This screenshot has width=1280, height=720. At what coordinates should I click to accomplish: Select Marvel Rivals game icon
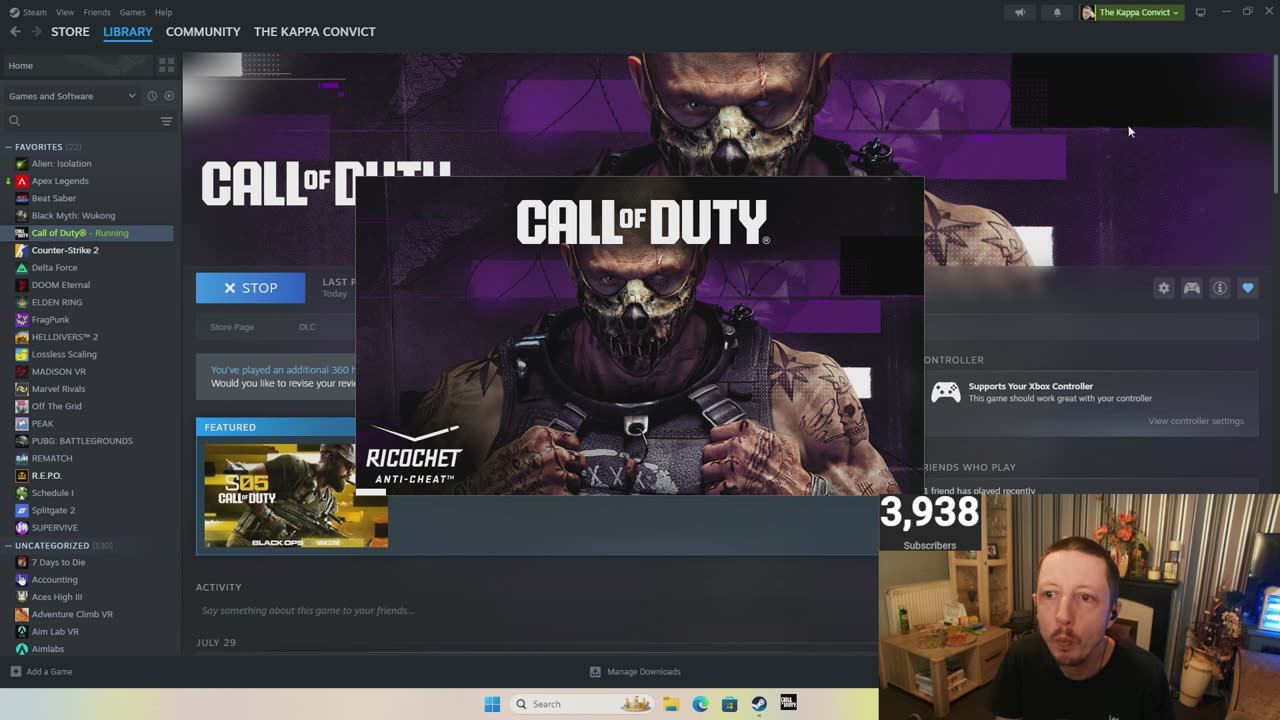pyautogui.click(x=22, y=389)
